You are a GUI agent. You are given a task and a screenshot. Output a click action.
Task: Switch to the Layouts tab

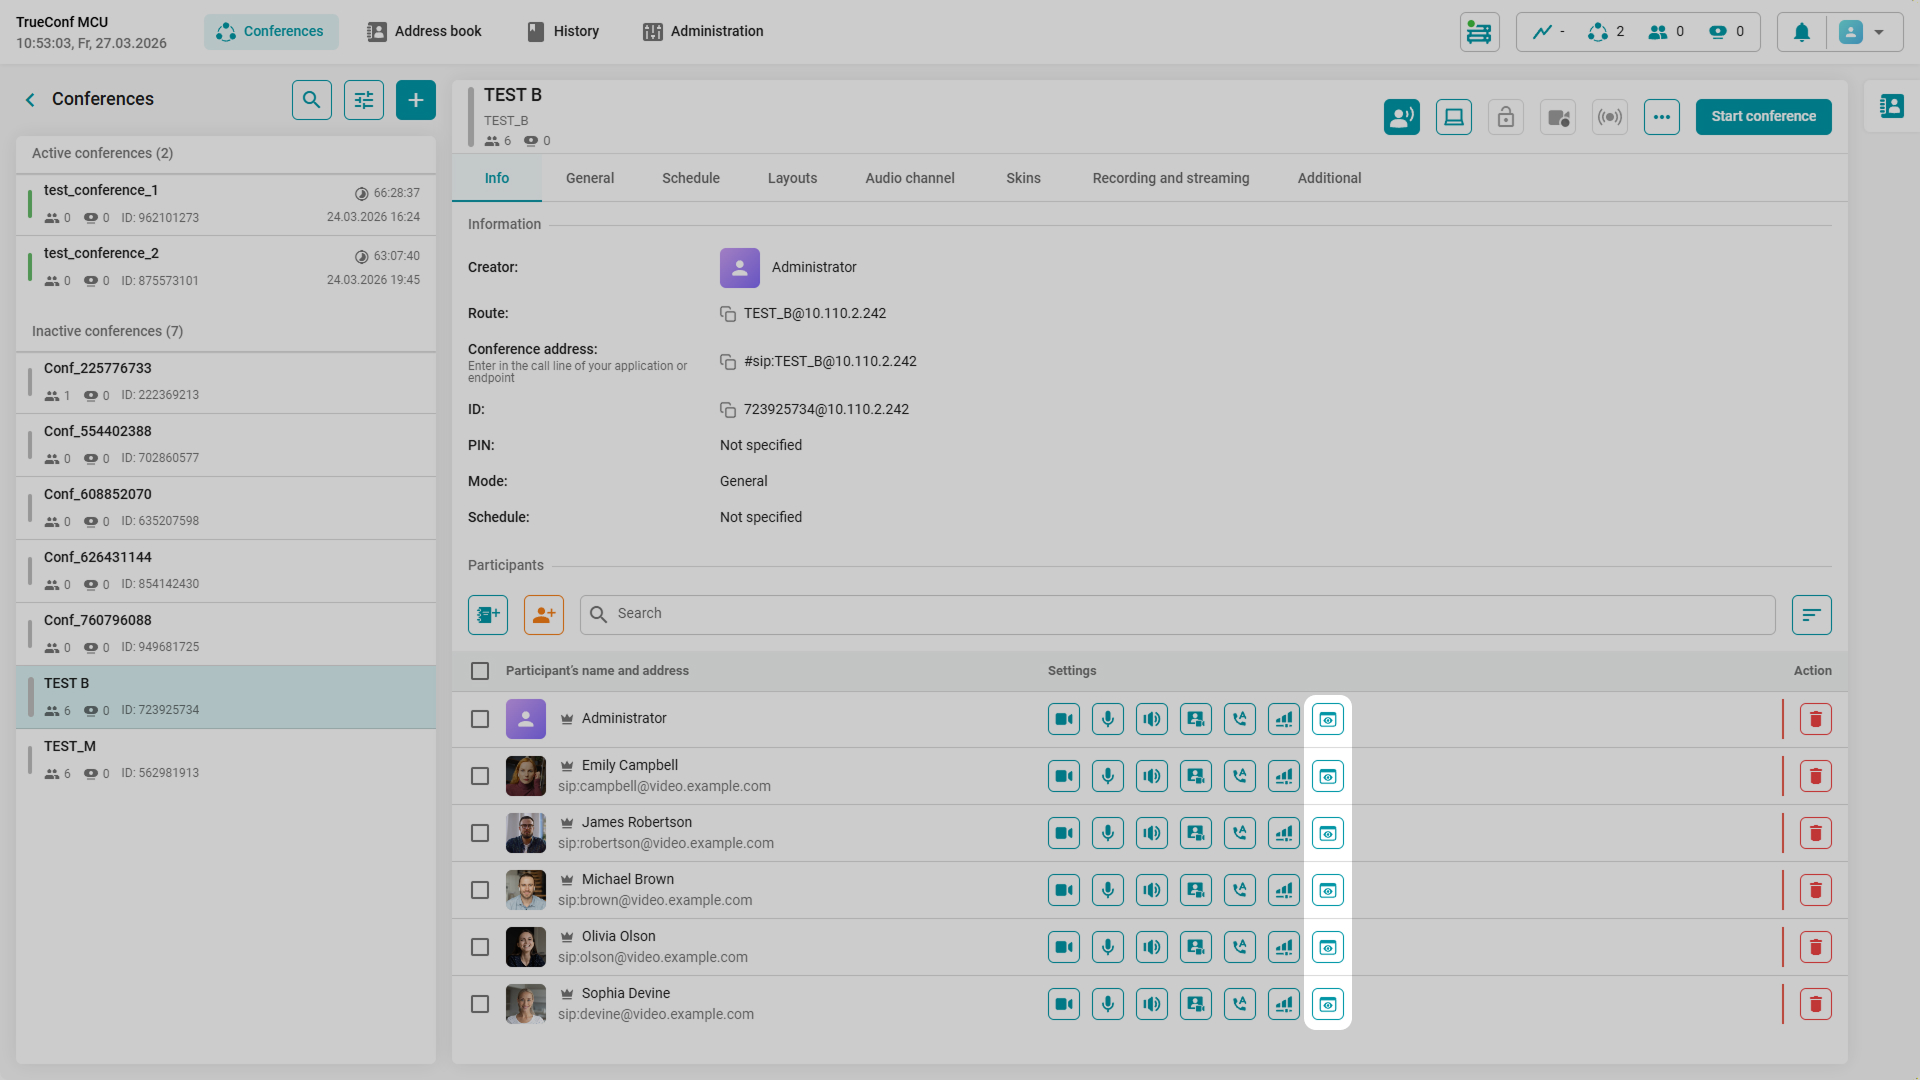792,178
